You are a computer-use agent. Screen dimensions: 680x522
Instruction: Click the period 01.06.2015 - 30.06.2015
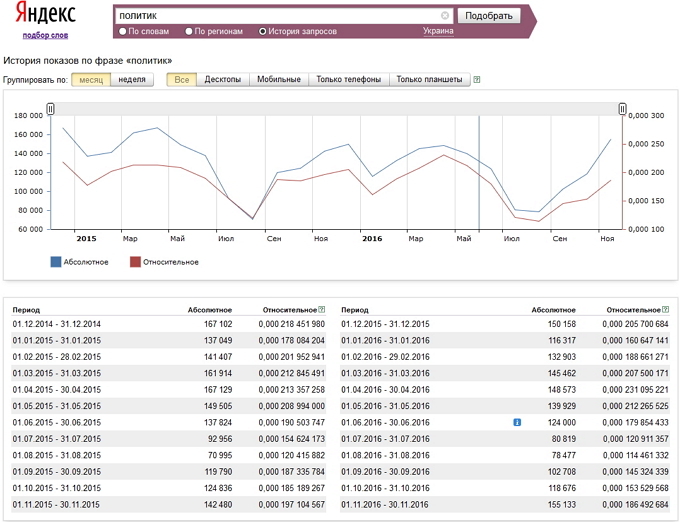pos(56,422)
